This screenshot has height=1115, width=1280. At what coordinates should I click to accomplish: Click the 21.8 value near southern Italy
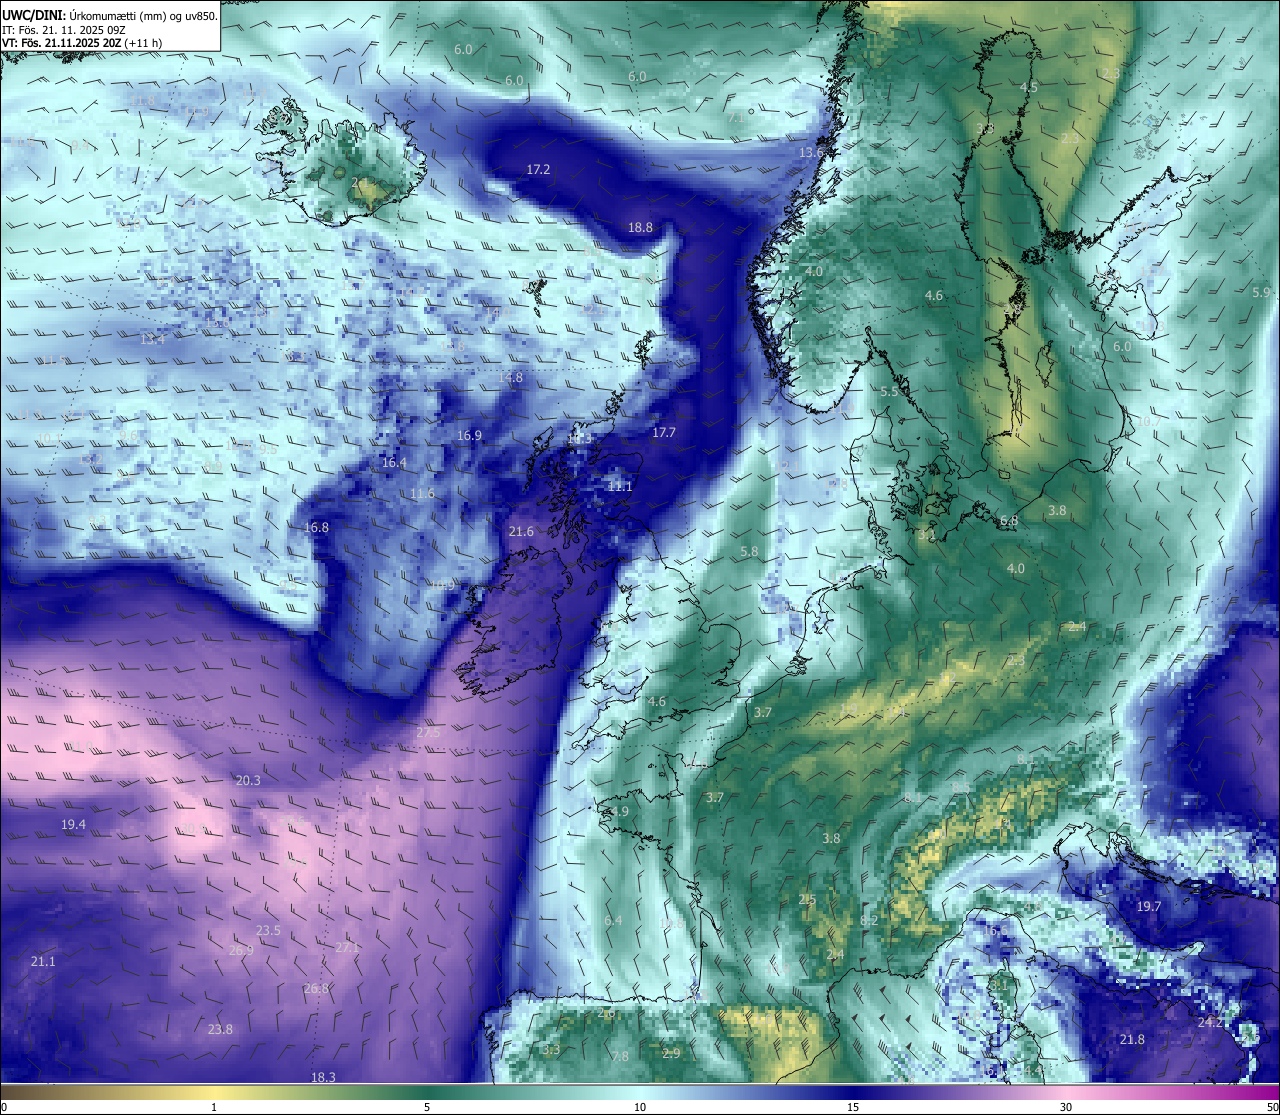1132,1040
